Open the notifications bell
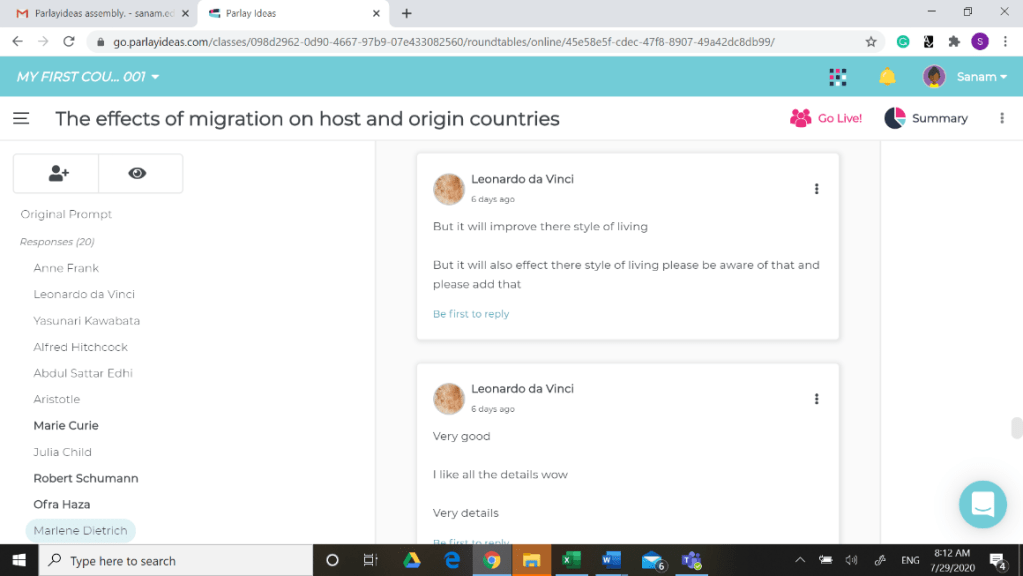Screen dimensions: 1023x576 886,77
